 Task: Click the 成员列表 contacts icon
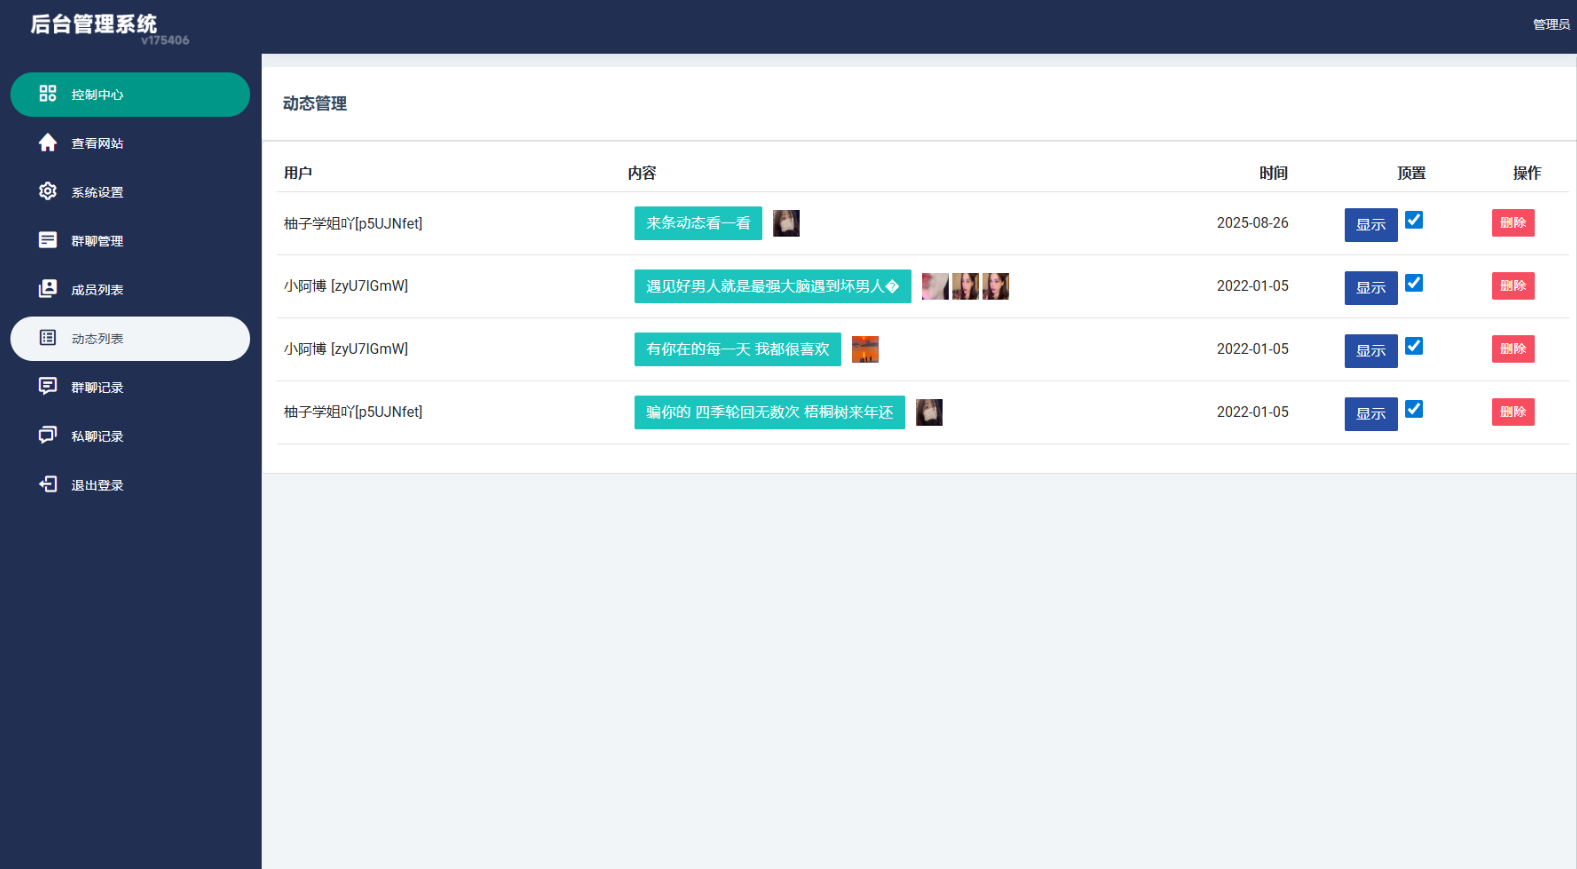(x=47, y=289)
